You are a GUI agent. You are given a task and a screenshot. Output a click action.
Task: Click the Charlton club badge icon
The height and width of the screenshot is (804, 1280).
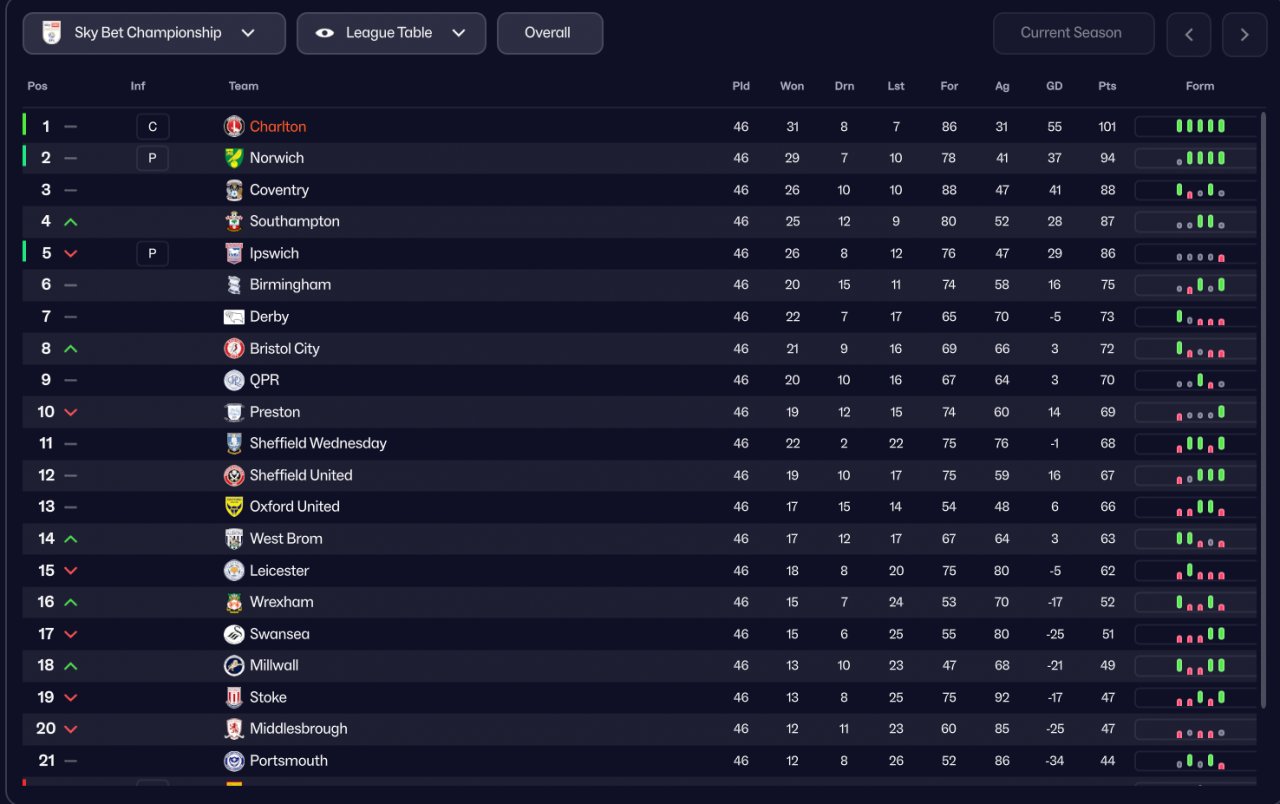coord(234,127)
